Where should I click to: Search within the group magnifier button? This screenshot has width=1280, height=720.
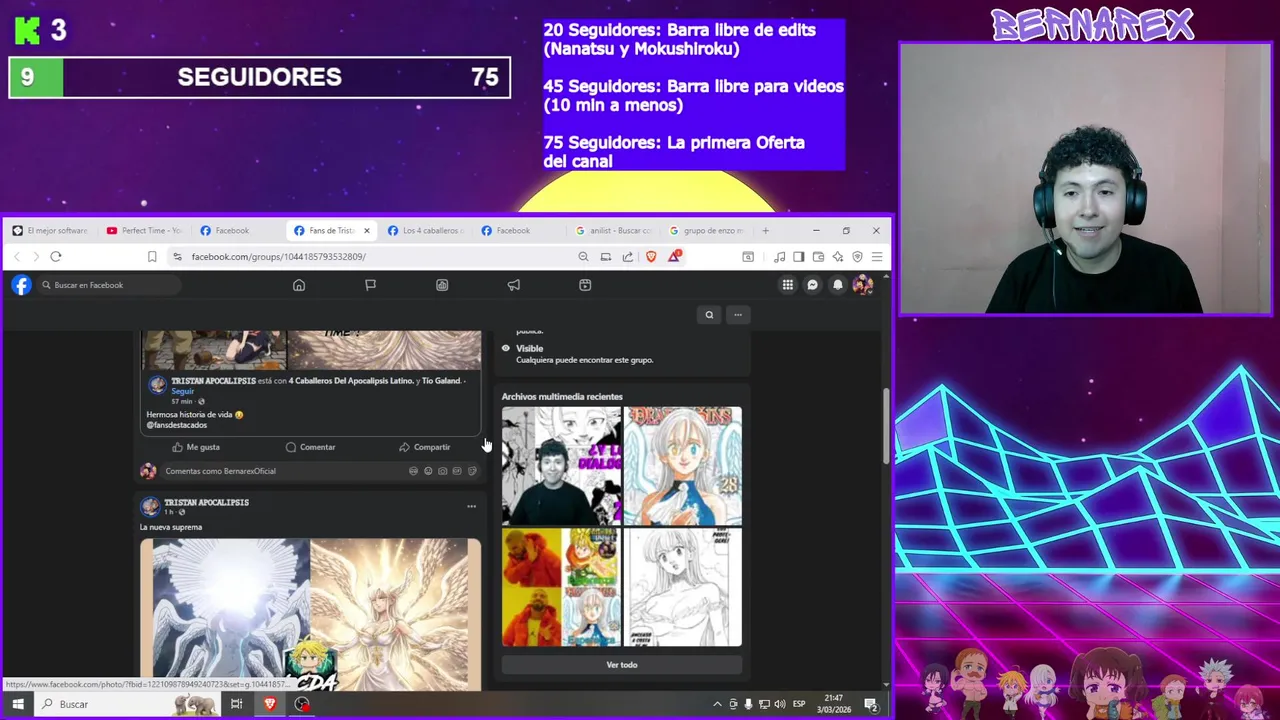[709, 315]
